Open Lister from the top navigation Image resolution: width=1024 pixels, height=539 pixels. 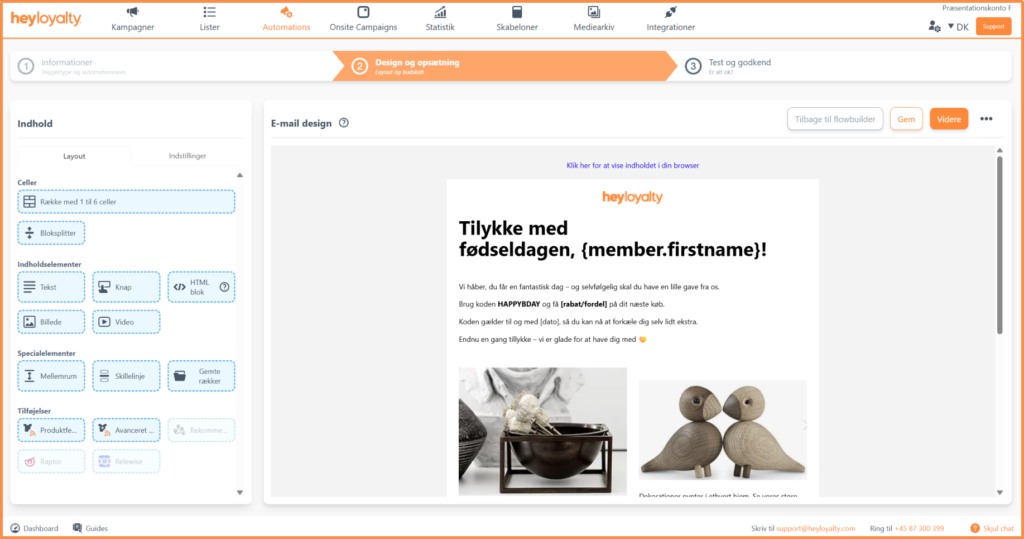click(209, 19)
